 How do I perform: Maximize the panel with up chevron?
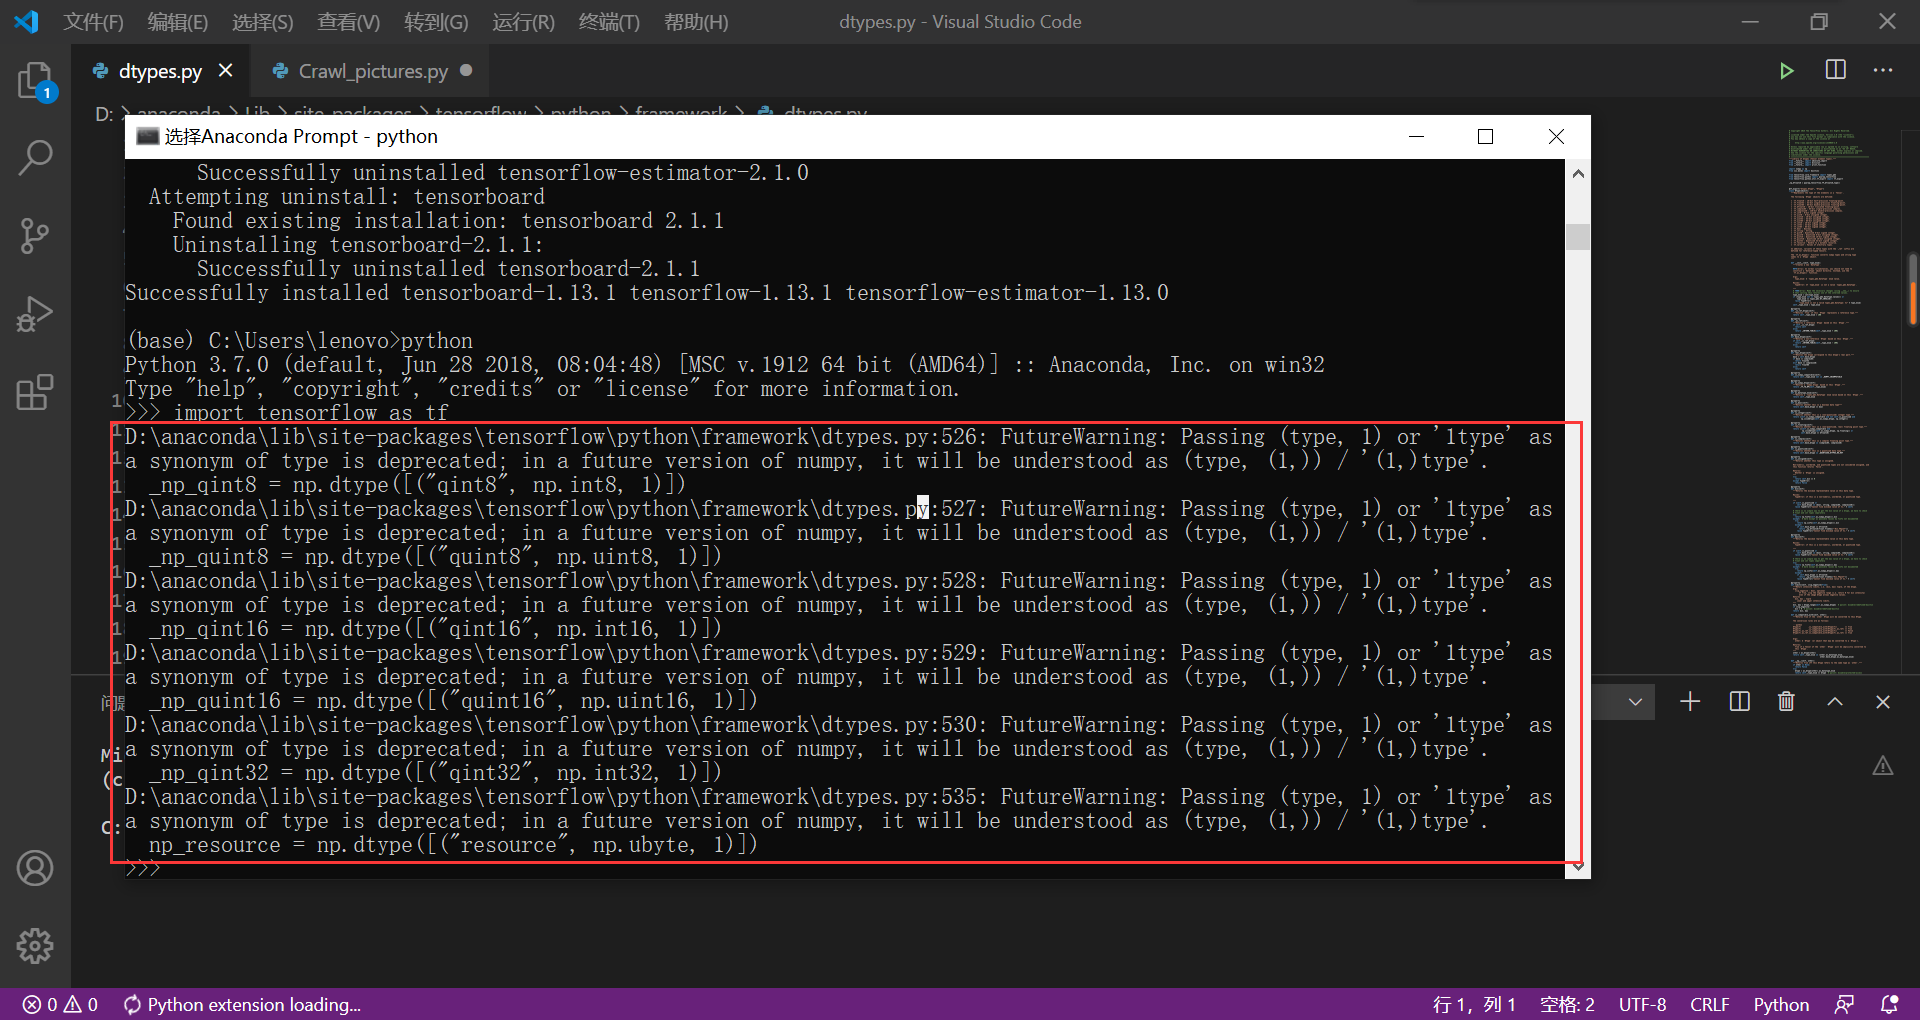tap(1835, 702)
